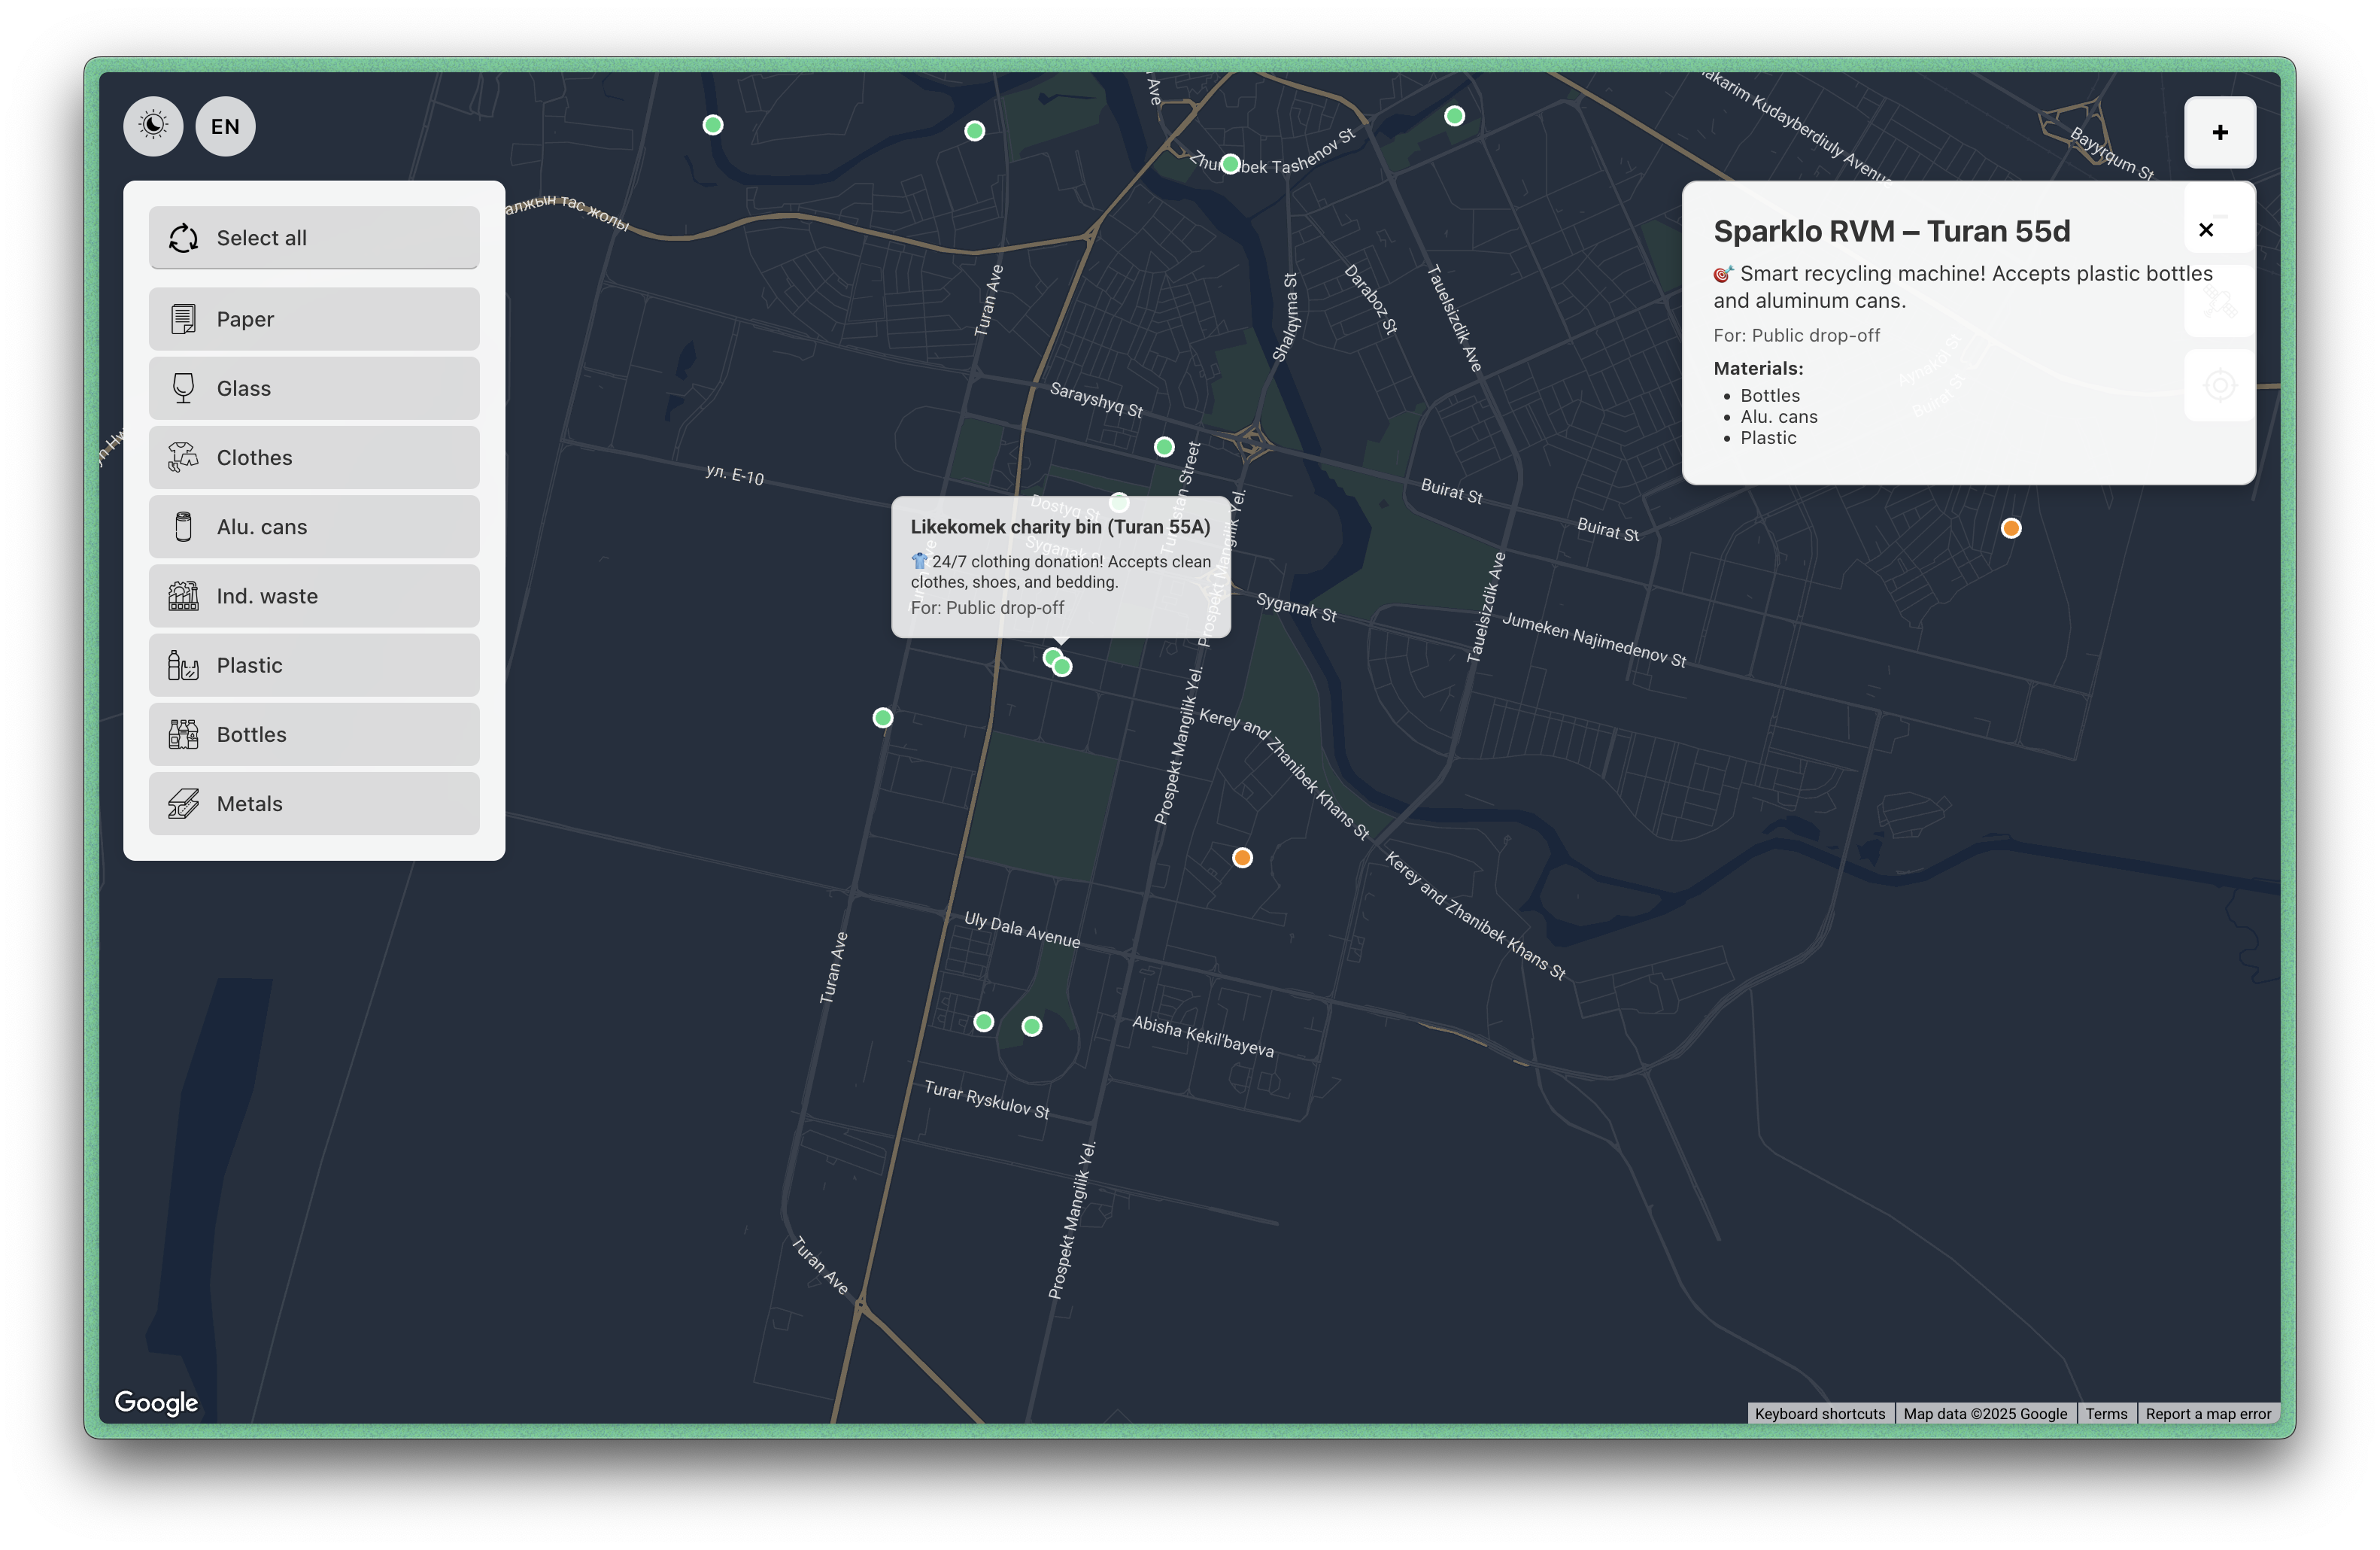Click the Select all recycle arrows icon
2380x1550 pixels.
coord(183,238)
